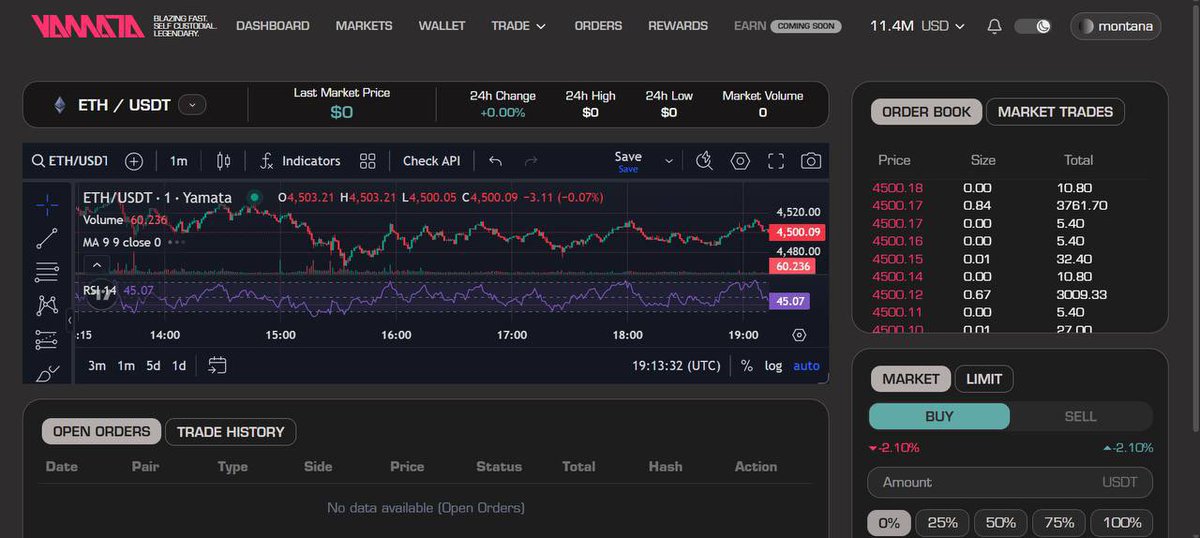This screenshot has width=1200, height=538.
Task: Click the Check API button
Action: click(431, 161)
